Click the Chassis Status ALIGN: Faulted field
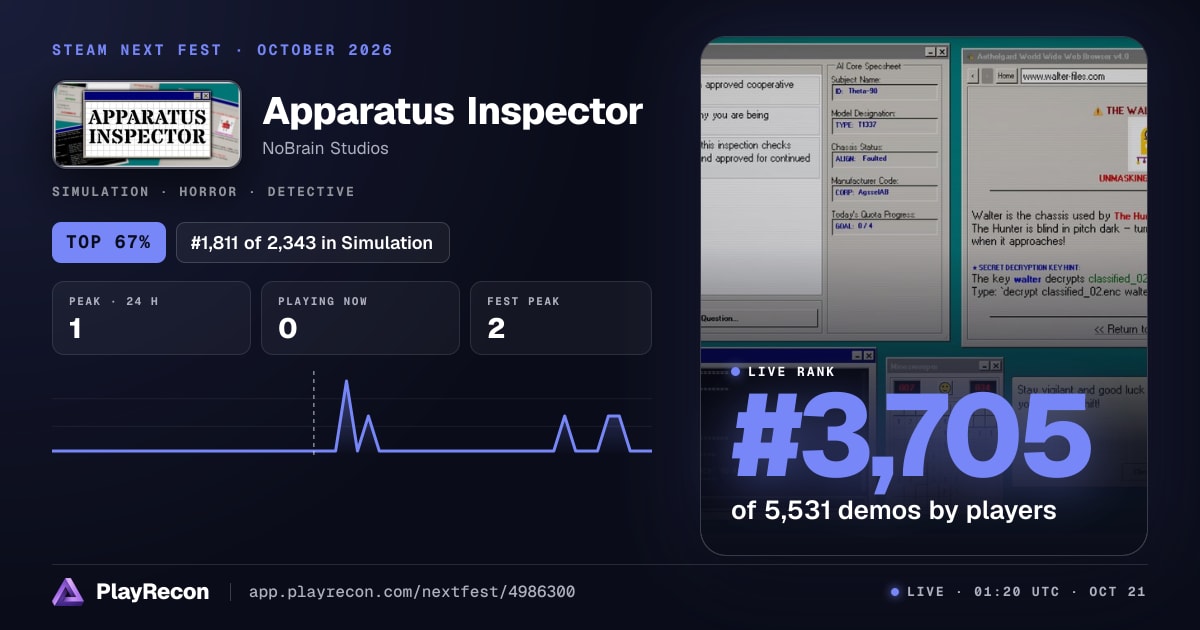The image size is (1200, 630). coord(885,159)
